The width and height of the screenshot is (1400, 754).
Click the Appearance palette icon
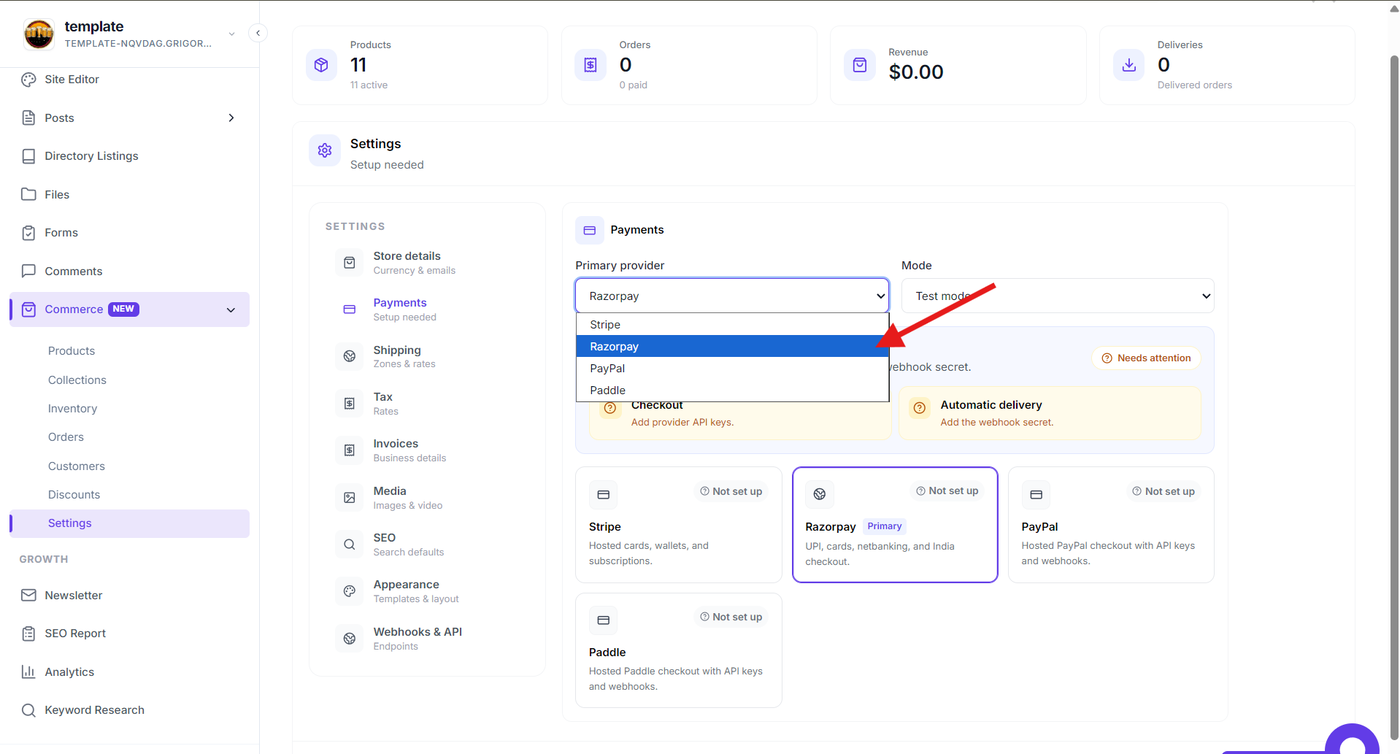click(349, 591)
